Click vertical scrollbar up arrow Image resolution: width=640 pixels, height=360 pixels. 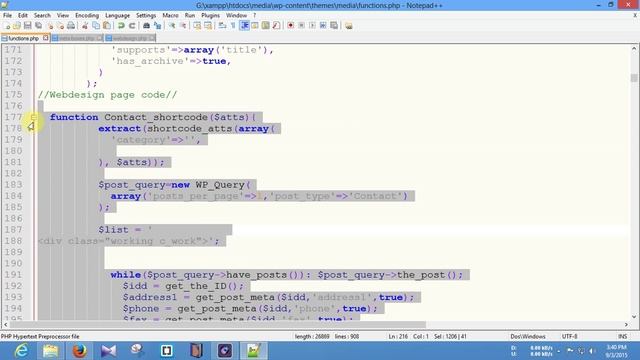(x=634, y=49)
